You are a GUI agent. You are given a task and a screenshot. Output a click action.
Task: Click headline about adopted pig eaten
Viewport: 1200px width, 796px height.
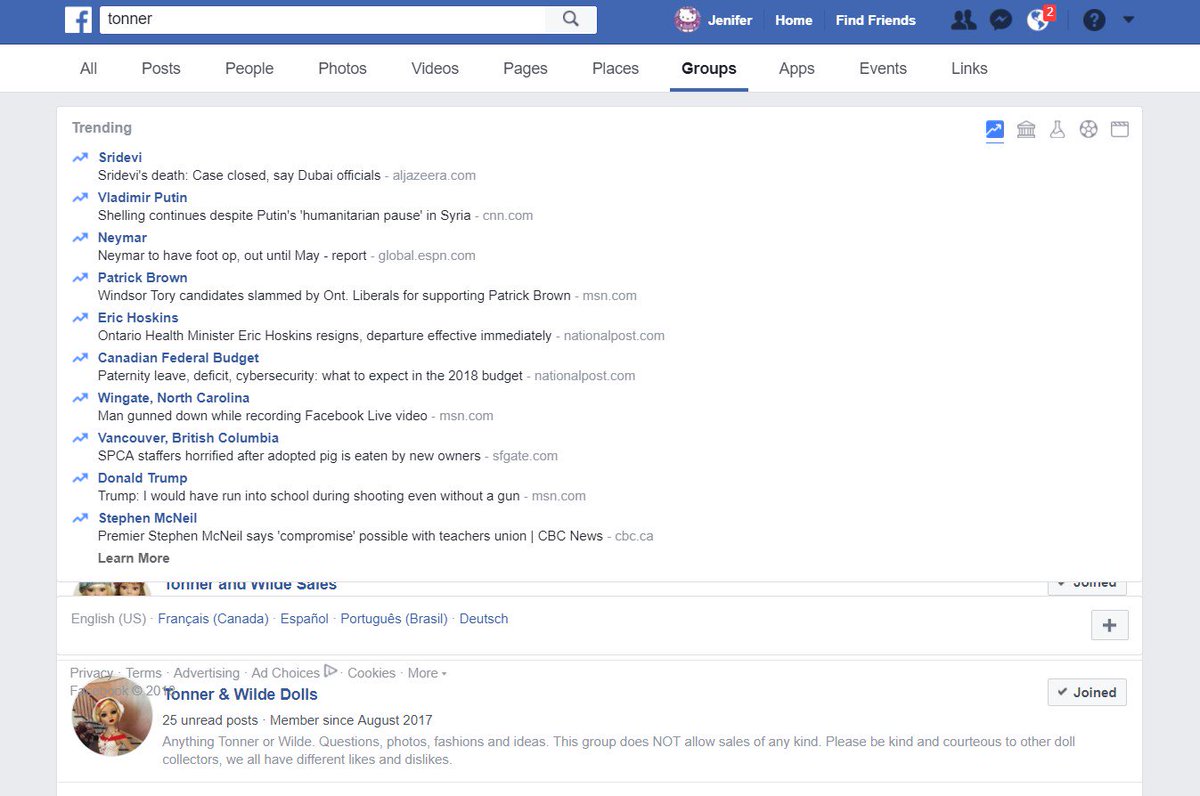289,455
